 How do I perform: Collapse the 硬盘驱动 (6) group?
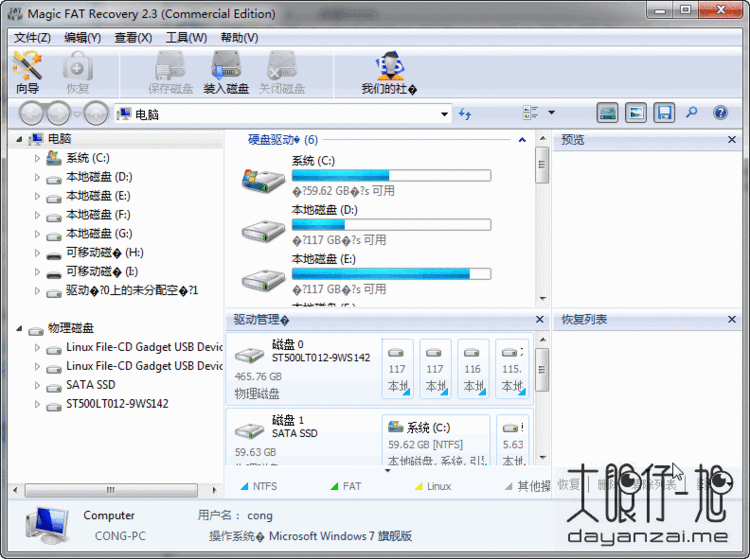(x=522, y=140)
